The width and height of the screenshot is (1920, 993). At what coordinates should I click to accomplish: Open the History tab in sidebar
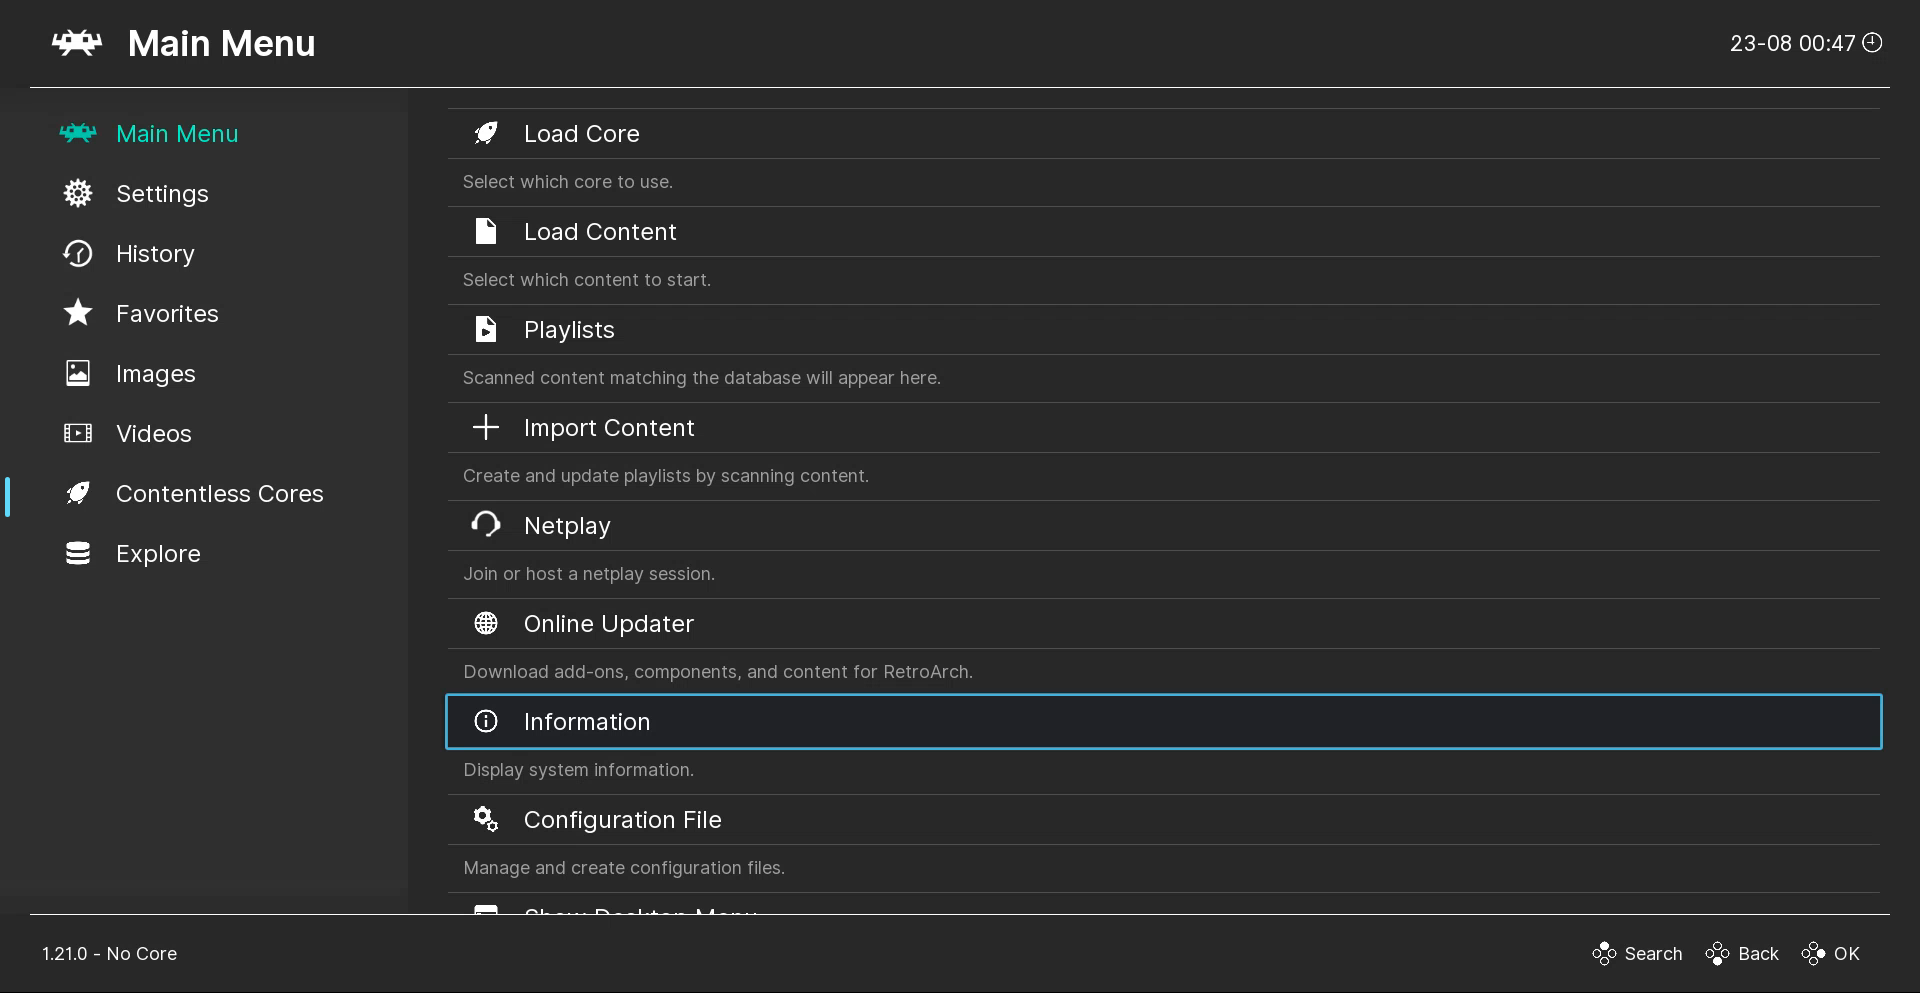coord(155,253)
